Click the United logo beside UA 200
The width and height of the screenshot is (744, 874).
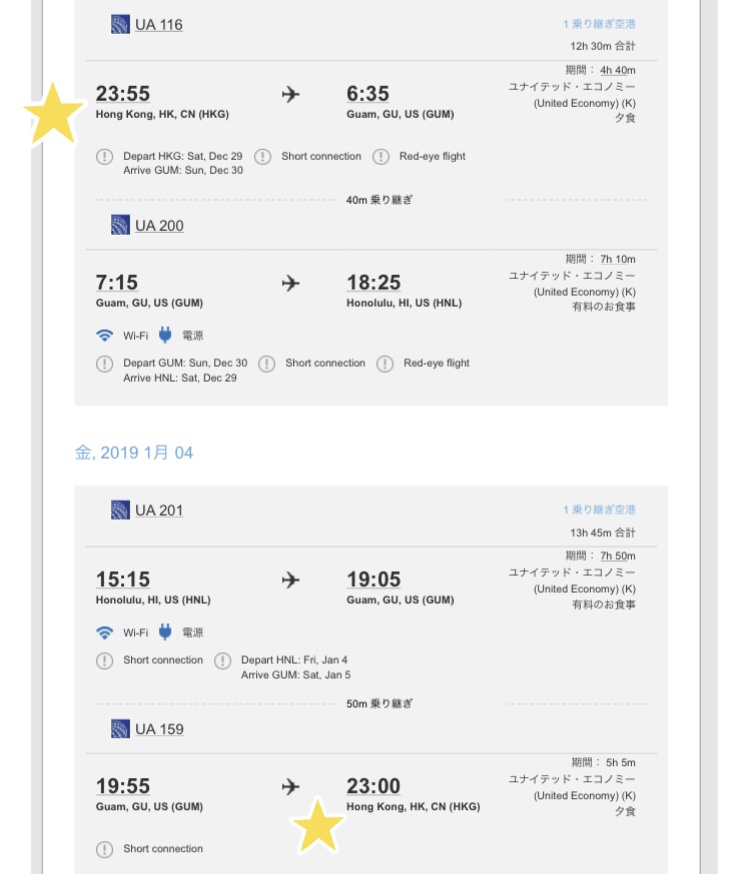pyautogui.click(x=120, y=225)
